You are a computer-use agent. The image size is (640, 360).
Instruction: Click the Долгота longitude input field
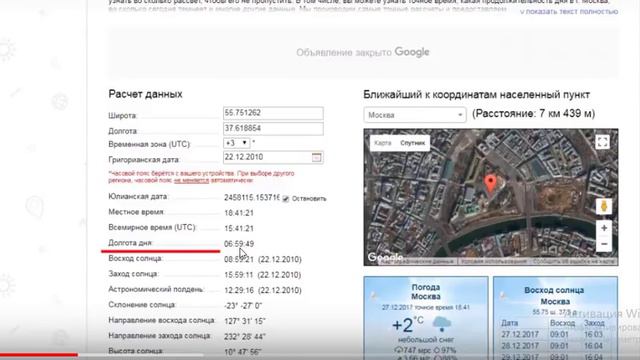[x=273, y=129]
